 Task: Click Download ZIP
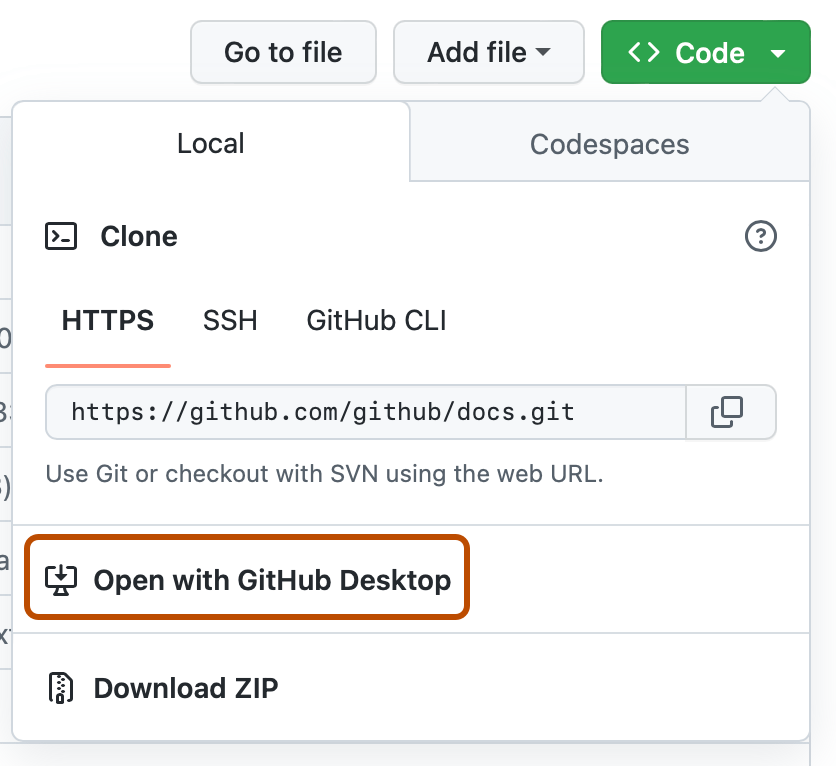coord(185,688)
